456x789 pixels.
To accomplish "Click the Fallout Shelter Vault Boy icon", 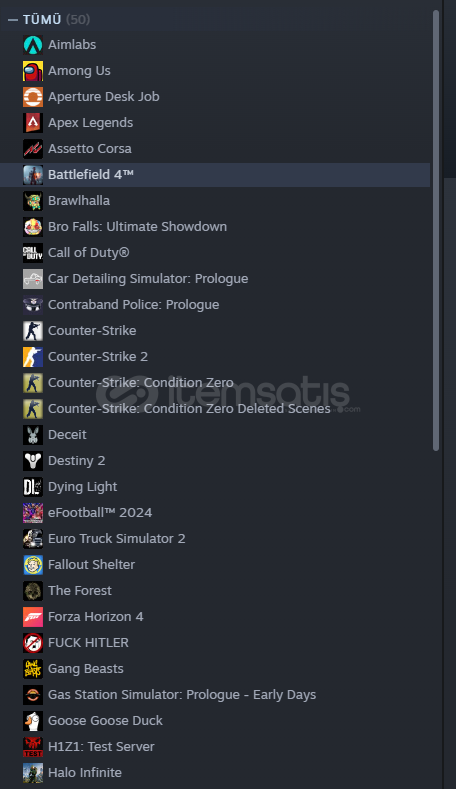I will 33,565.
